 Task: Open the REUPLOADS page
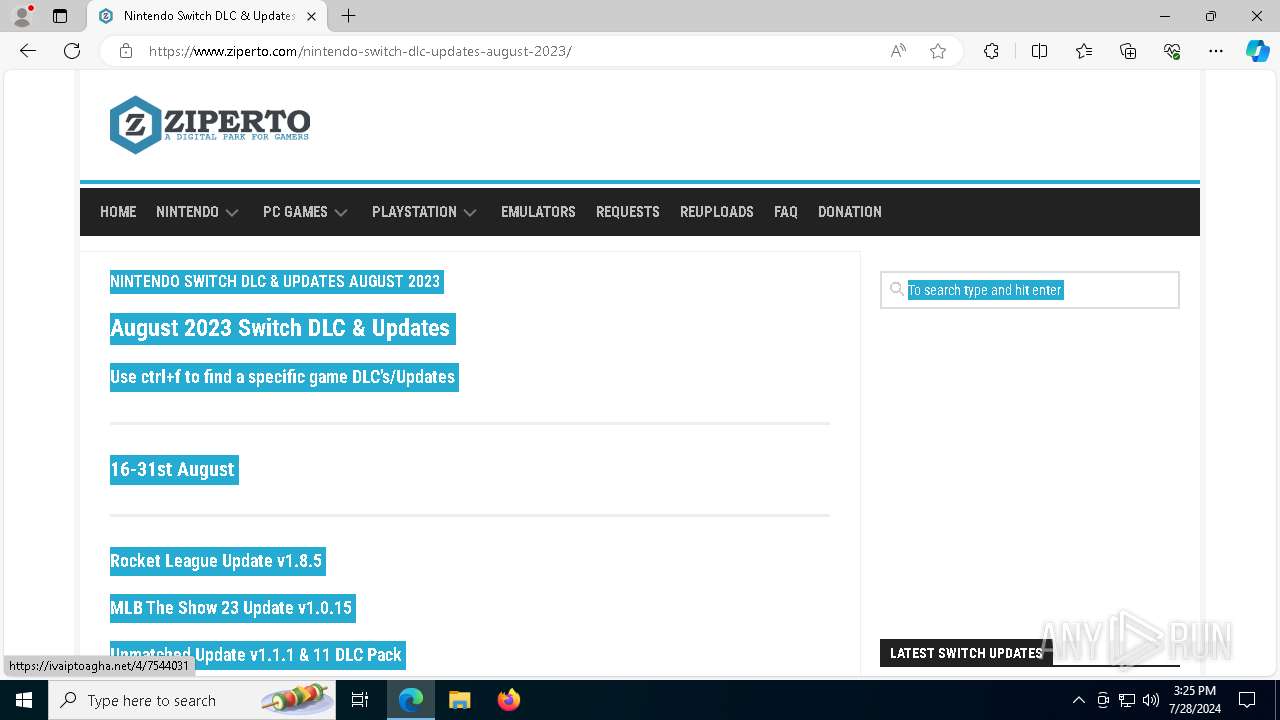(717, 212)
